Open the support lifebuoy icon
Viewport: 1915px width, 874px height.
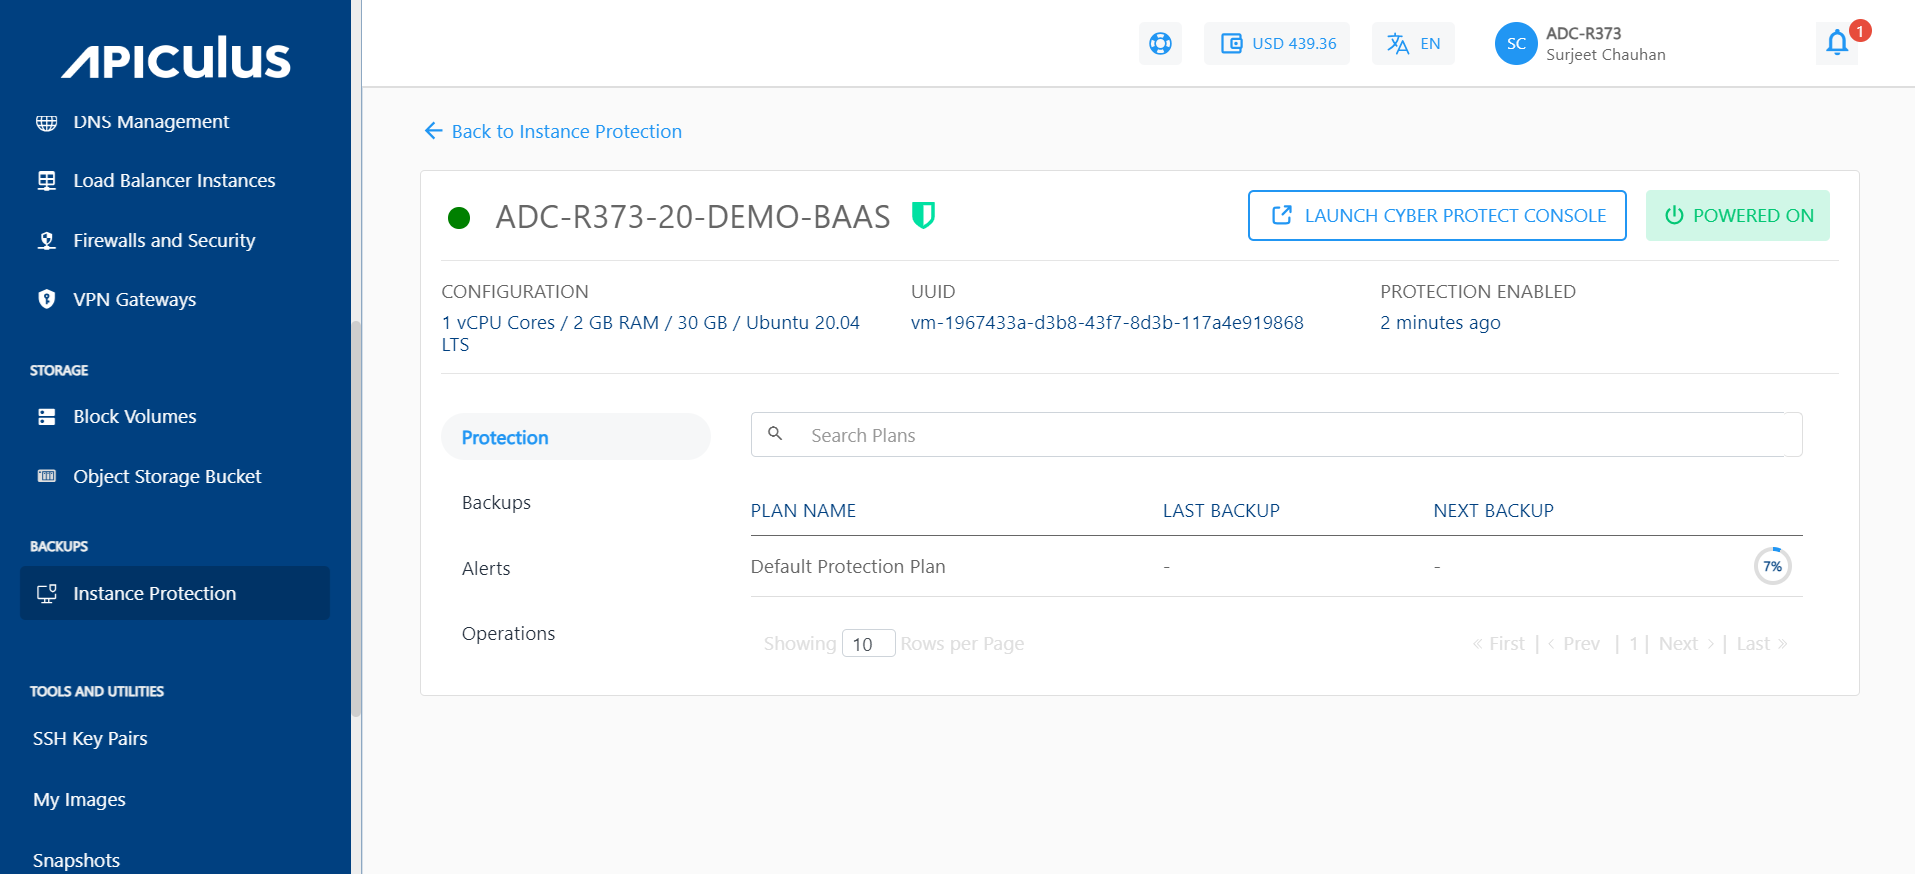point(1160,44)
